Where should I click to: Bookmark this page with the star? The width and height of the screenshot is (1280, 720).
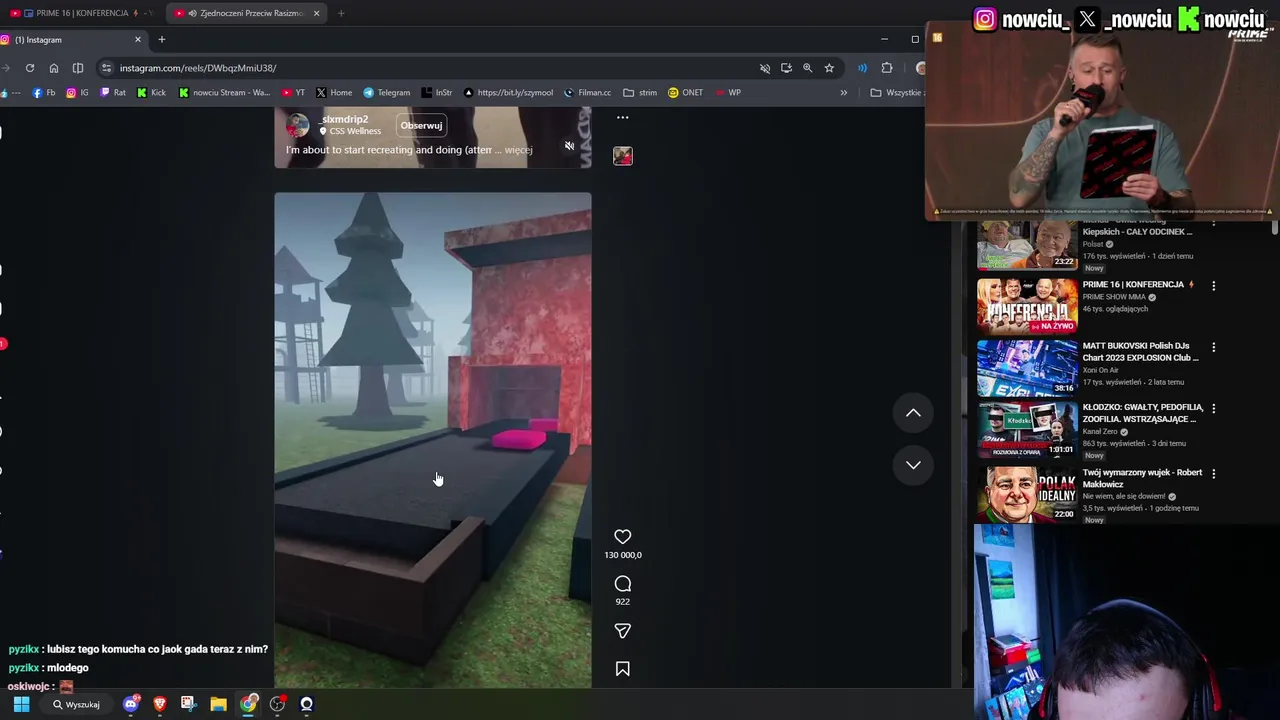[x=829, y=68]
